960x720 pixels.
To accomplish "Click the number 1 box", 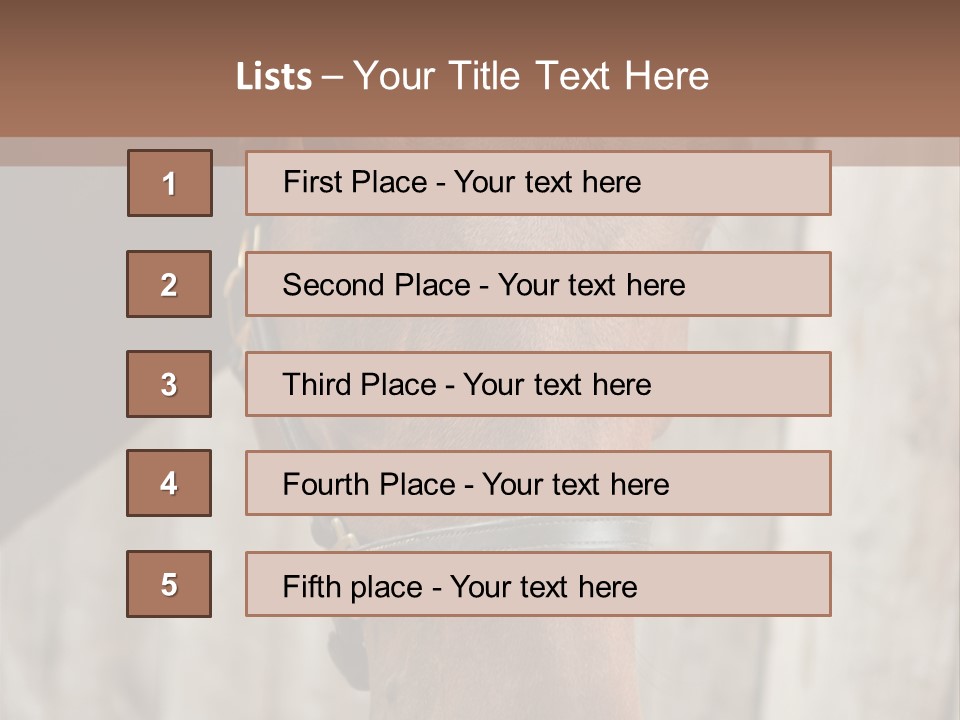I will click(170, 183).
